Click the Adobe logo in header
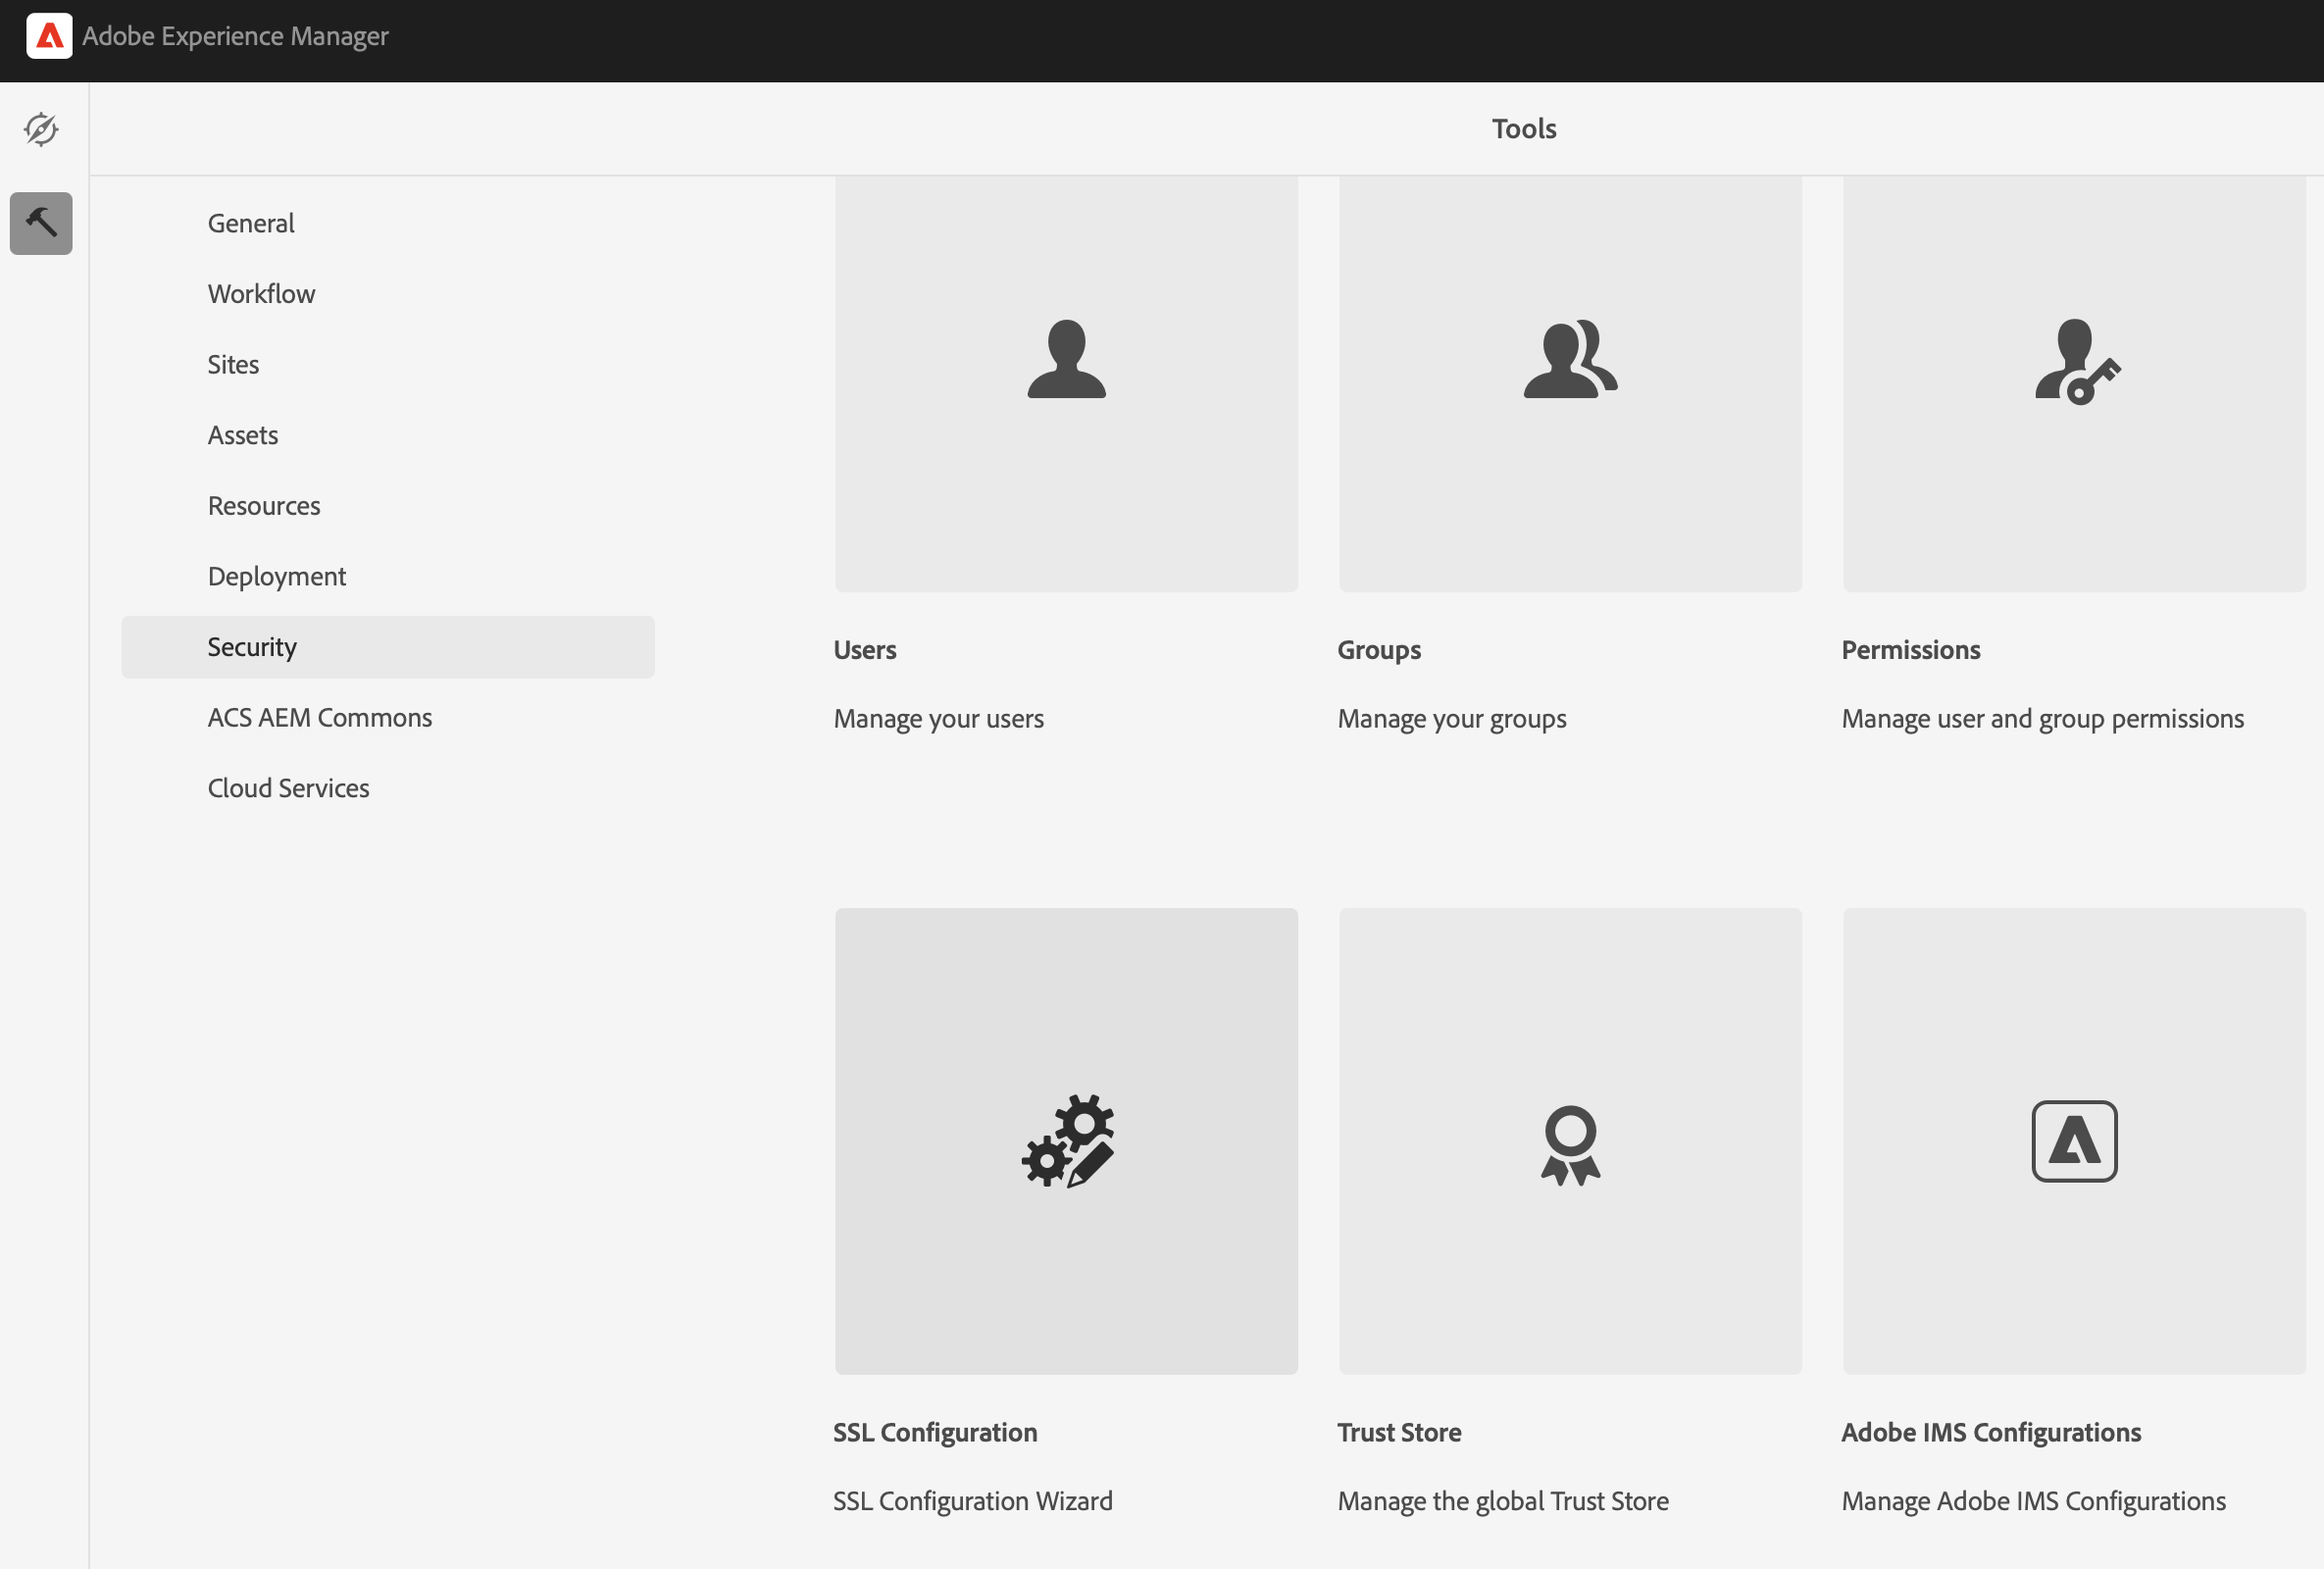Image resolution: width=2324 pixels, height=1569 pixels. tap(48, 36)
